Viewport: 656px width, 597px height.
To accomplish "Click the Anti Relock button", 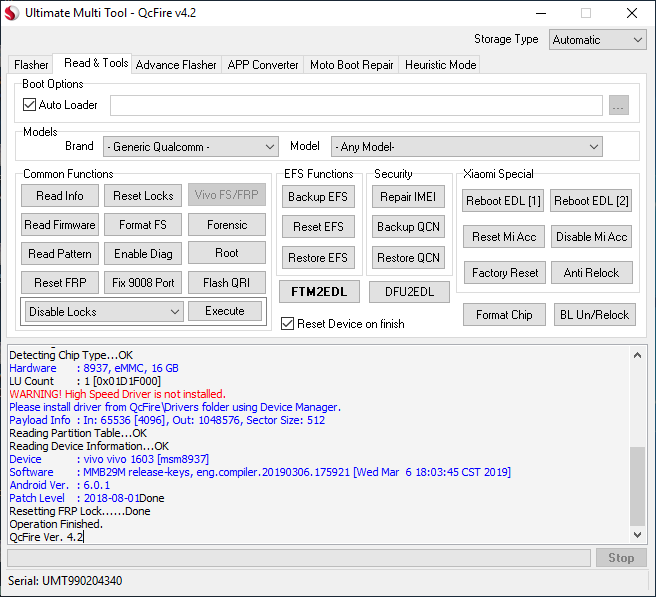I will (x=592, y=273).
